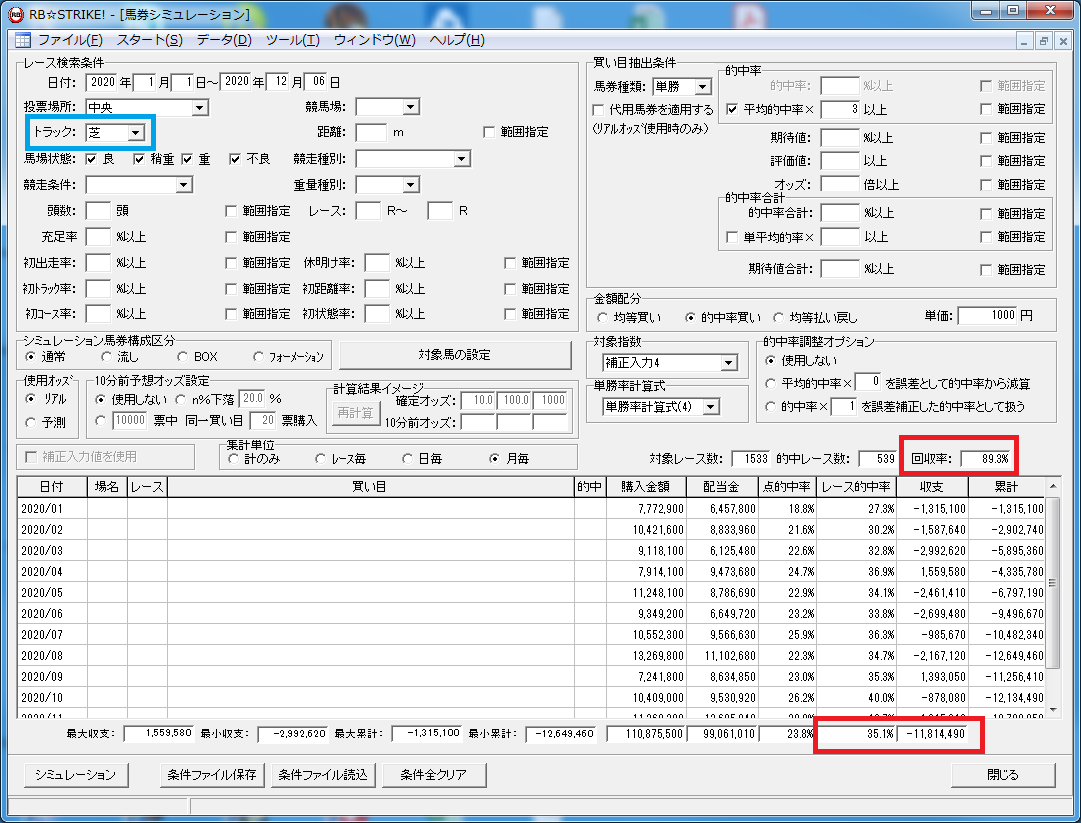
Task: Uncheck the 不良 track condition checkbox
Action: (x=235, y=159)
